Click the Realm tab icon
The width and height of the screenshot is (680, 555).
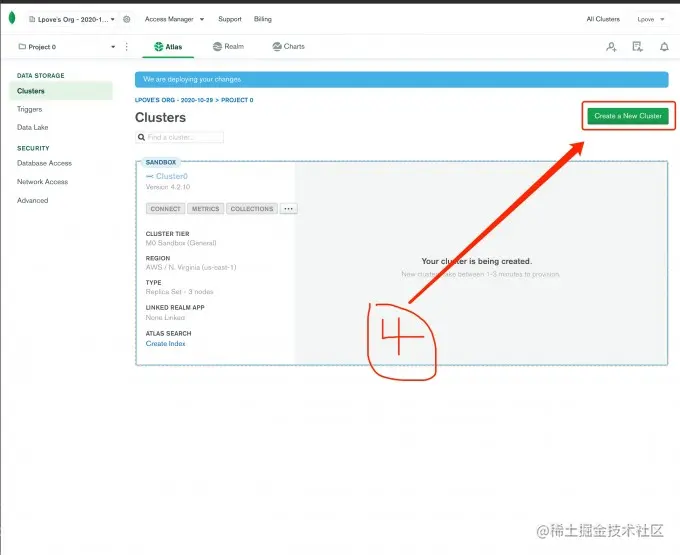(217, 46)
